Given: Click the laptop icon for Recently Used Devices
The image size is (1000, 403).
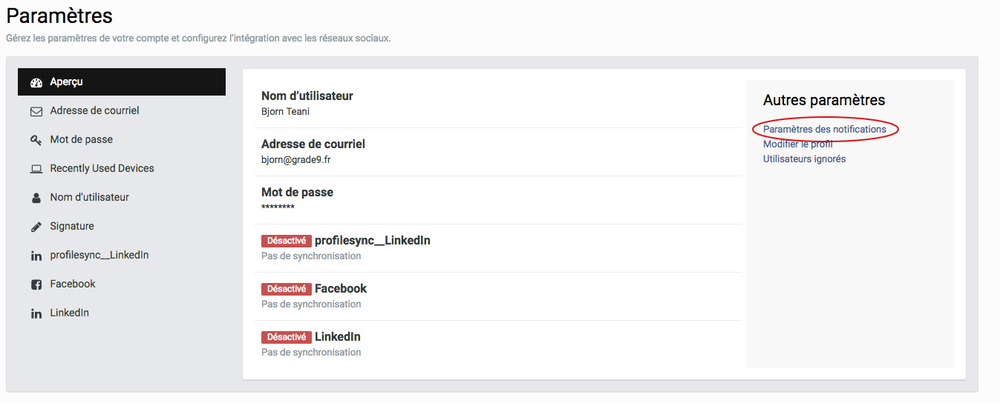Looking at the screenshot, I should pyautogui.click(x=36, y=169).
